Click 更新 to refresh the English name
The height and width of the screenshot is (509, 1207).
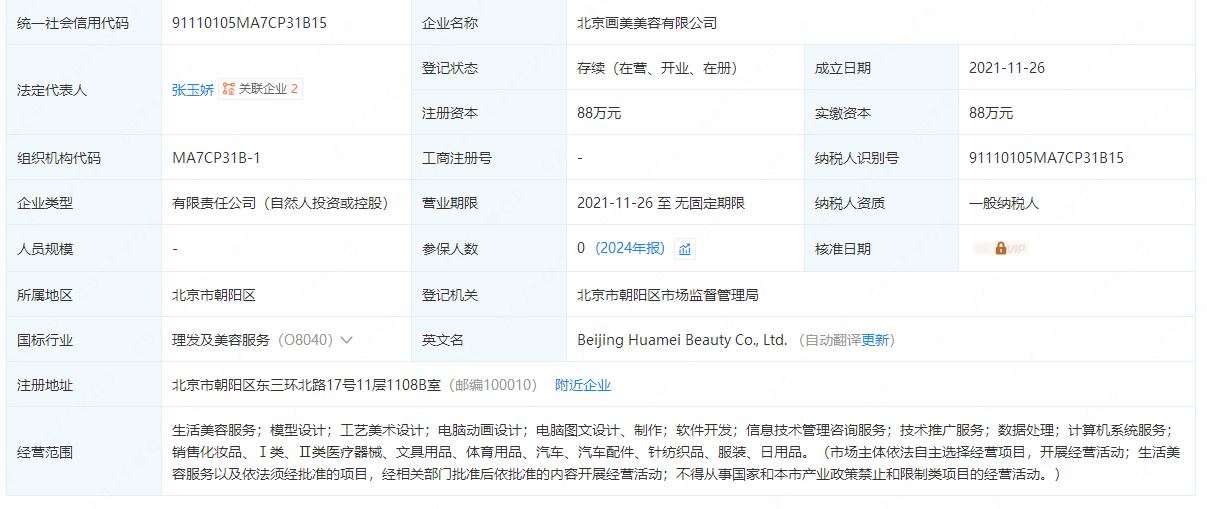point(876,340)
